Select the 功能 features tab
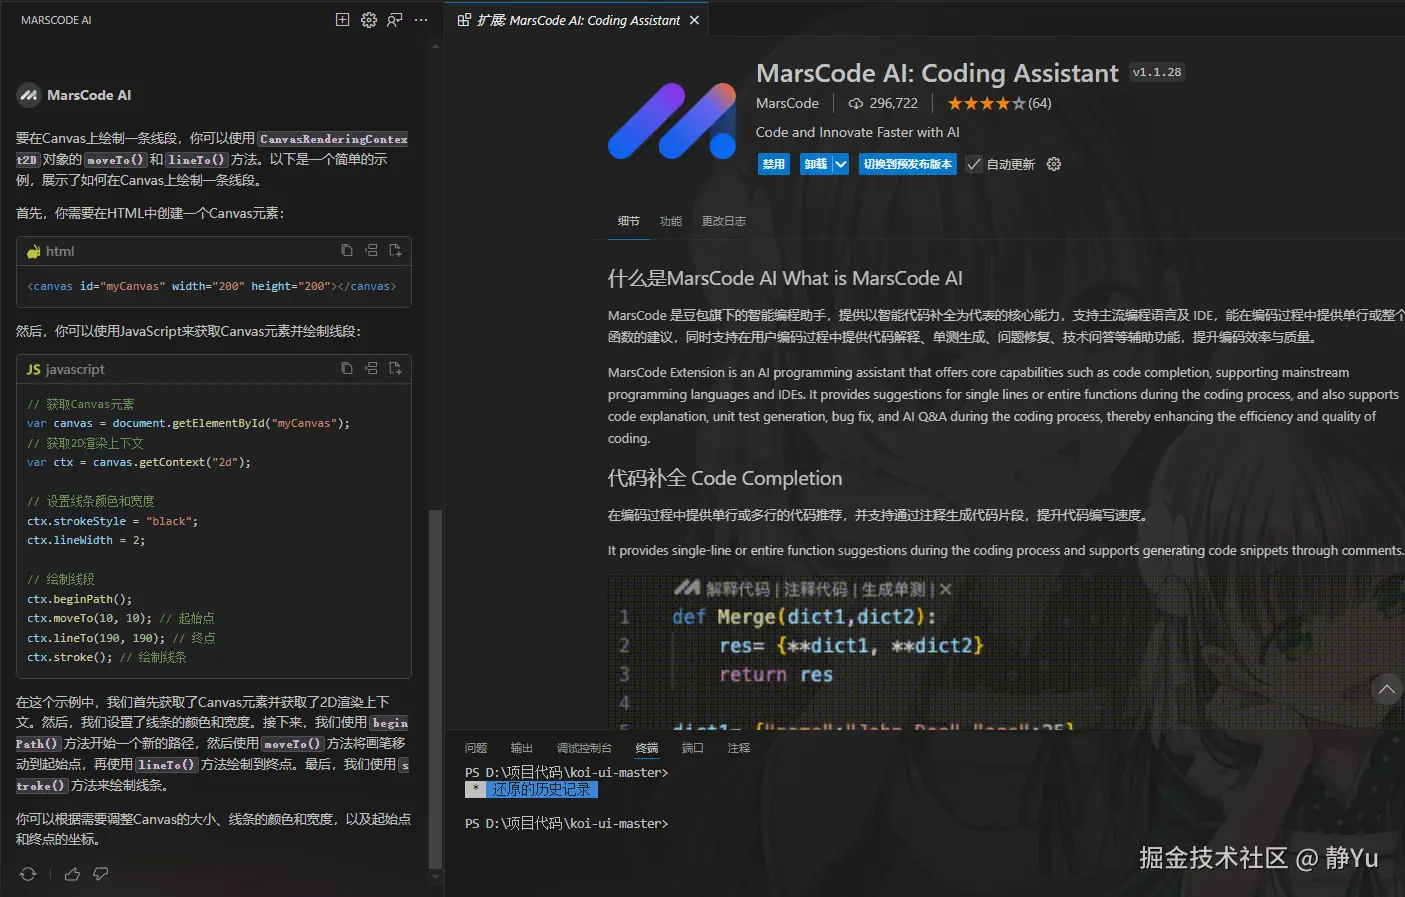 [x=671, y=221]
